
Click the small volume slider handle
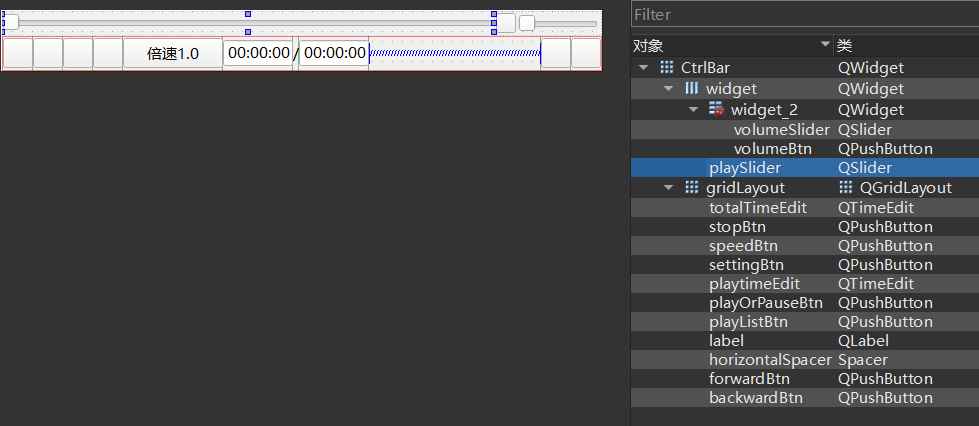[526, 23]
